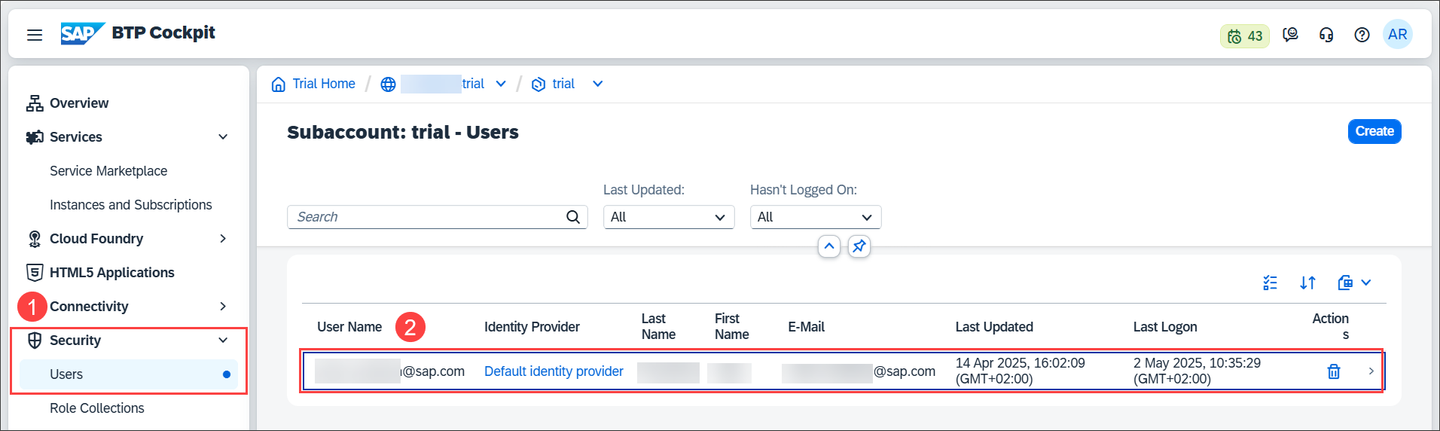1440x431 pixels.
Task: Open the feedback chat icon
Action: (x=1291, y=35)
